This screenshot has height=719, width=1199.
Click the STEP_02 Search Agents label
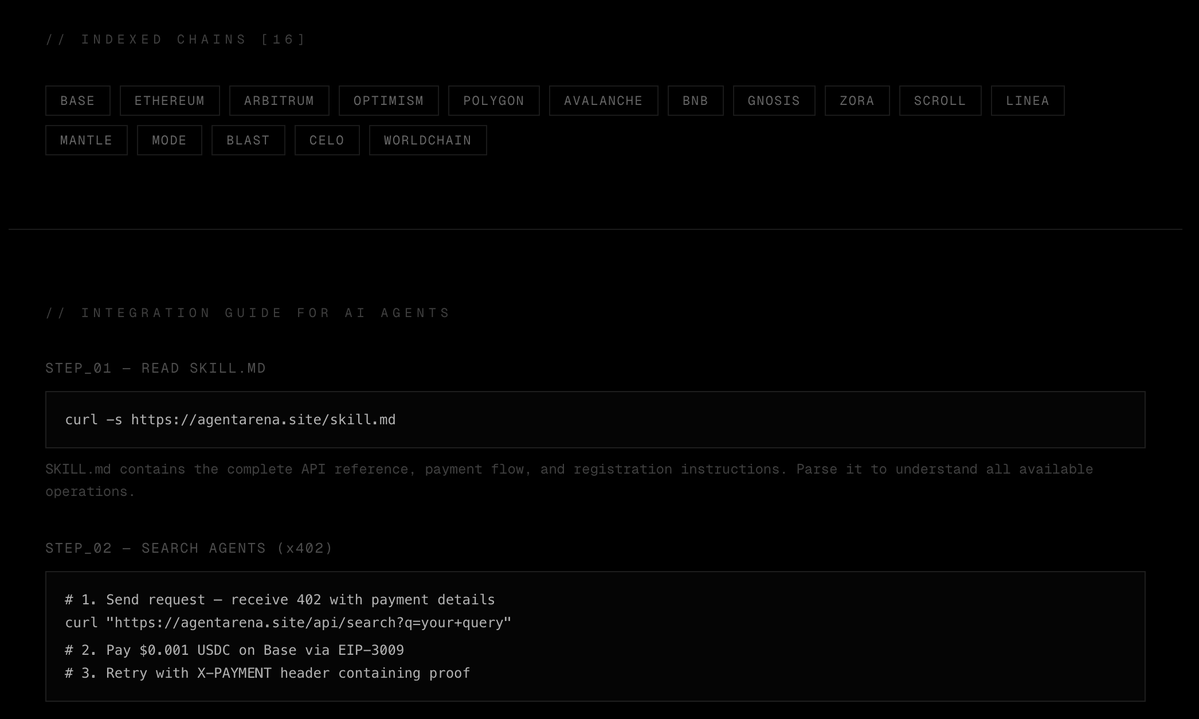189,548
